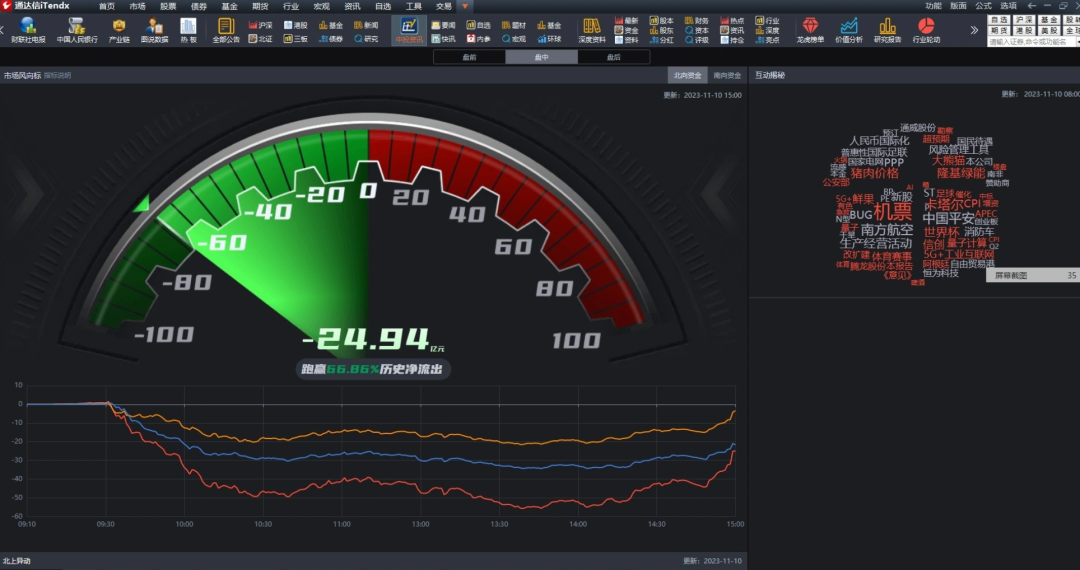The height and width of the screenshot is (570, 1080).
Task: Click 南方航空 in the word cloud
Action: coord(887,230)
